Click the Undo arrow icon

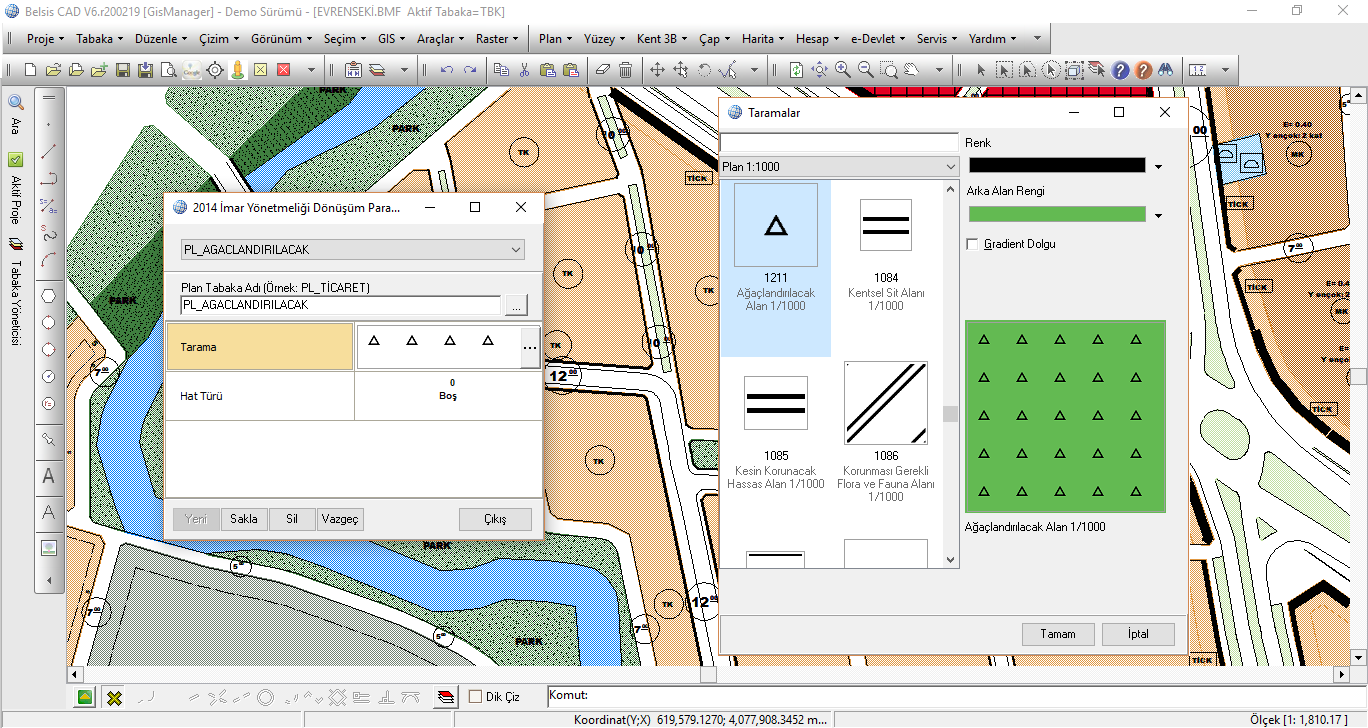coord(446,70)
